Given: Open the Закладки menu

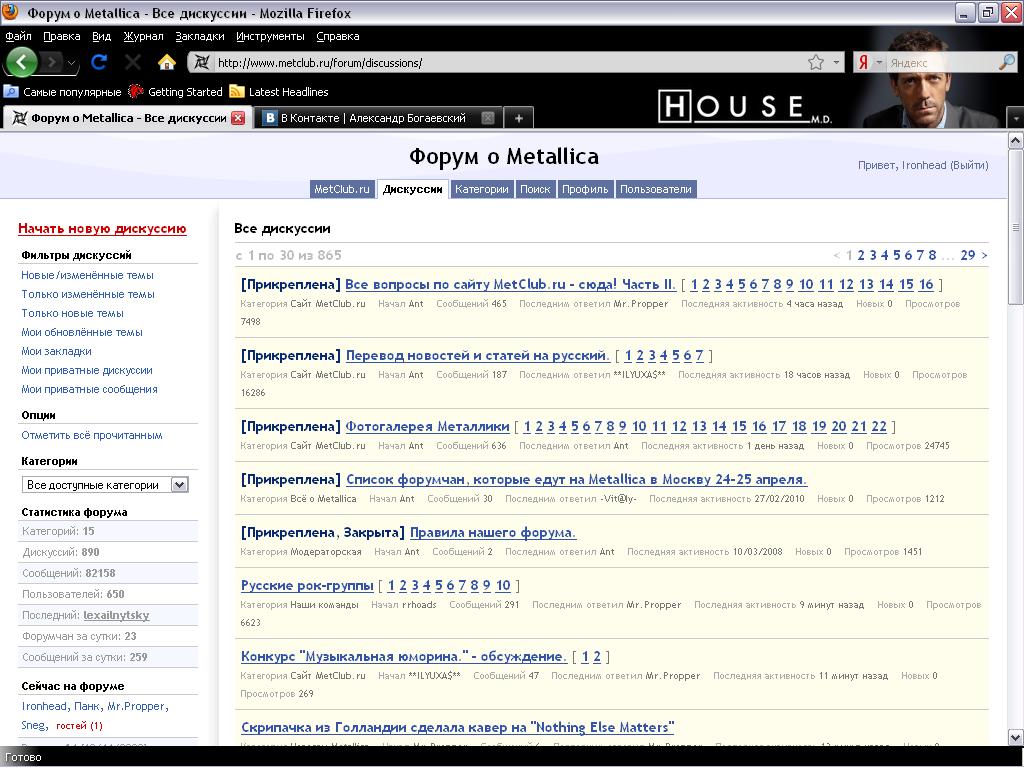Looking at the screenshot, I should point(193,36).
